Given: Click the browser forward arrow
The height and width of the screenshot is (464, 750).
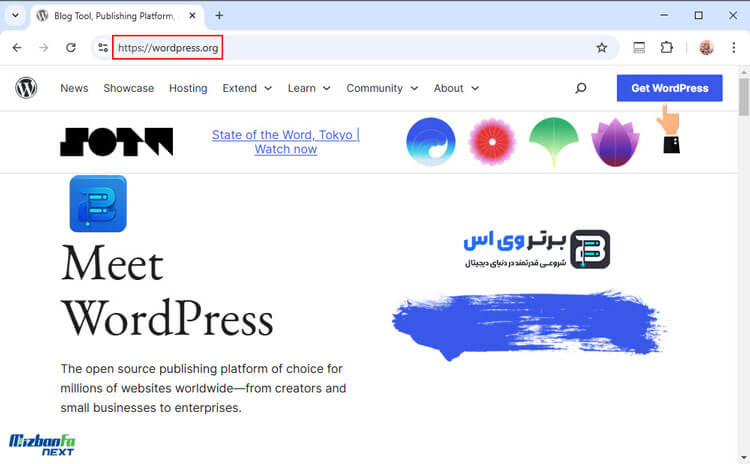Looking at the screenshot, I should [x=44, y=47].
